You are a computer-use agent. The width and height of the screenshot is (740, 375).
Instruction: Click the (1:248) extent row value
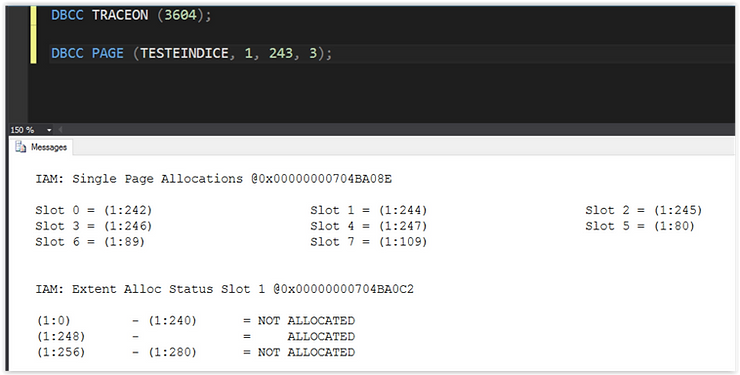coord(61,336)
